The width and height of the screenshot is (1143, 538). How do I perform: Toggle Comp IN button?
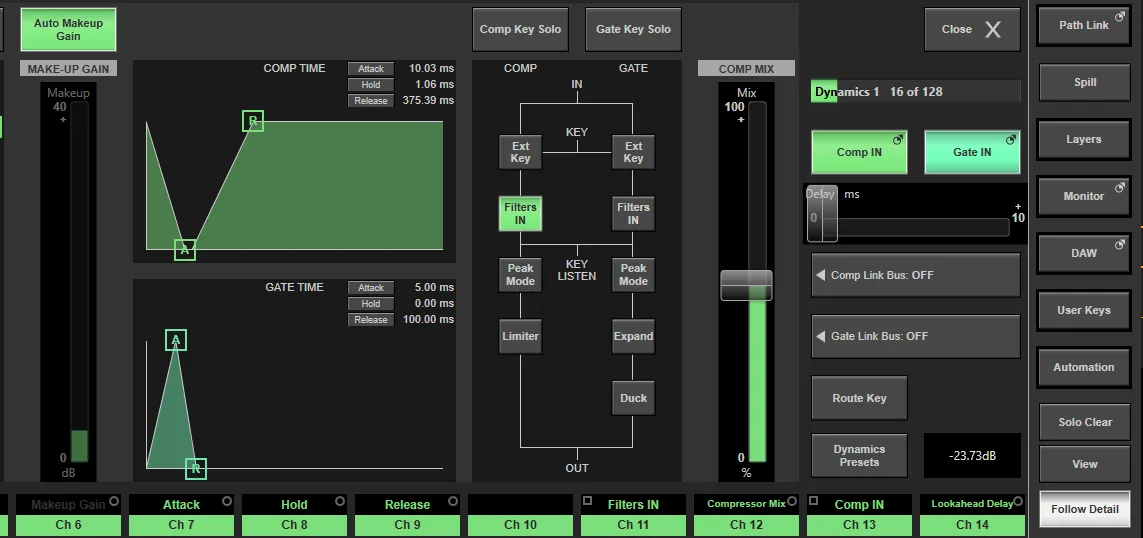(859, 152)
